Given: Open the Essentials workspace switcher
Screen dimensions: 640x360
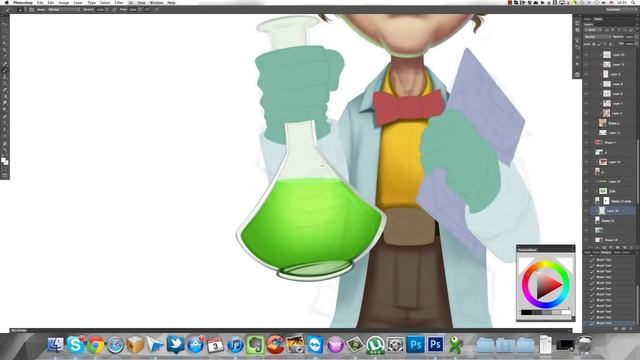Looking at the screenshot, I should click(622, 9).
